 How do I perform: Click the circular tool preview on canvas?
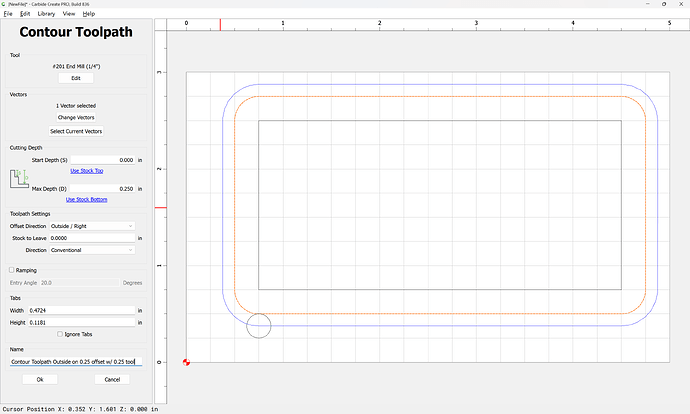(x=258, y=325)
